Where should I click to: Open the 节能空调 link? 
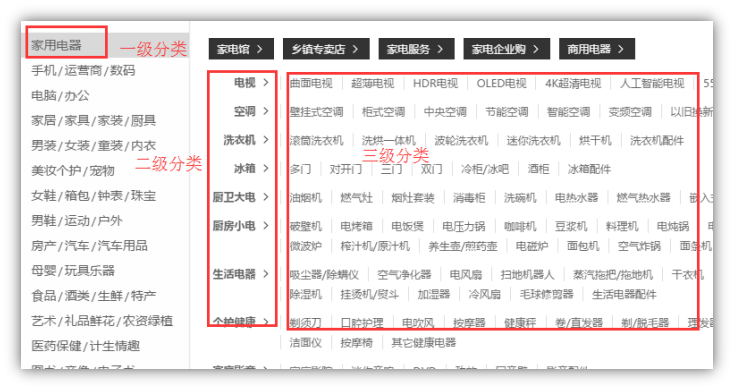[x=506, y=112]
